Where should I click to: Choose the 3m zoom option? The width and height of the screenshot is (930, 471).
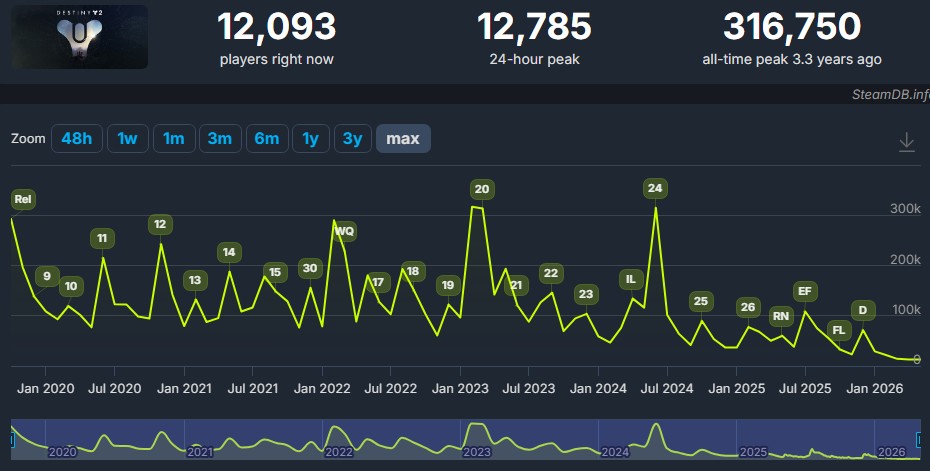pyautogui.click(x=220, y=139)
